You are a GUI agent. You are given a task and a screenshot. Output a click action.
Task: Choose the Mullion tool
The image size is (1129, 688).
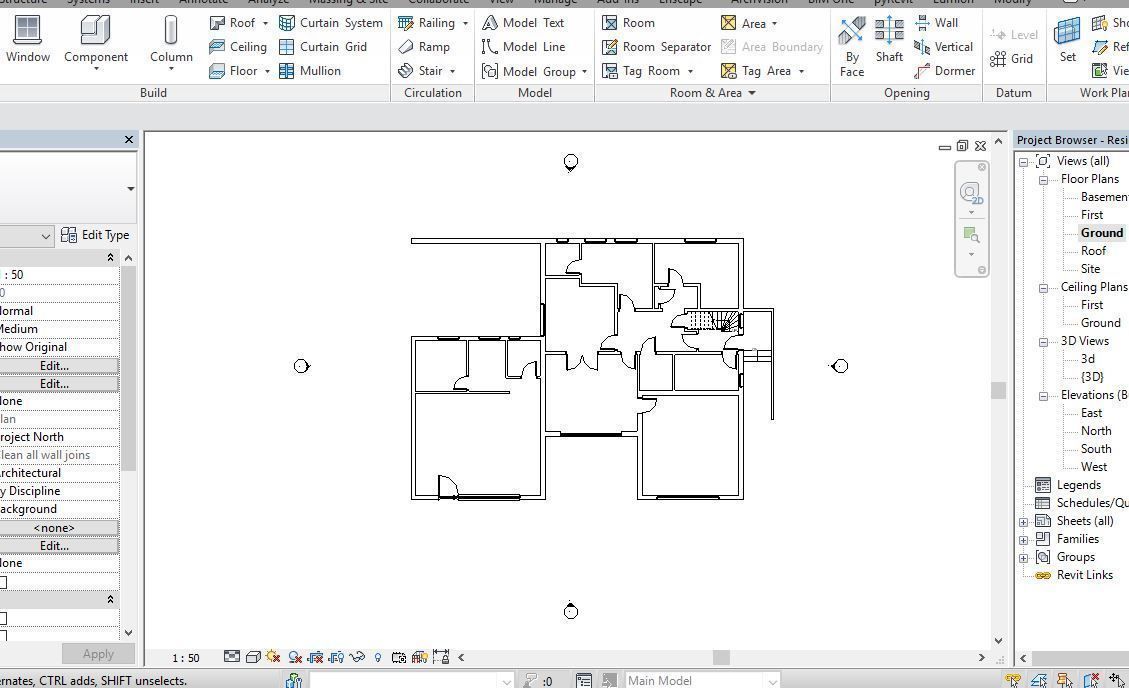click(x=310, y=71)
